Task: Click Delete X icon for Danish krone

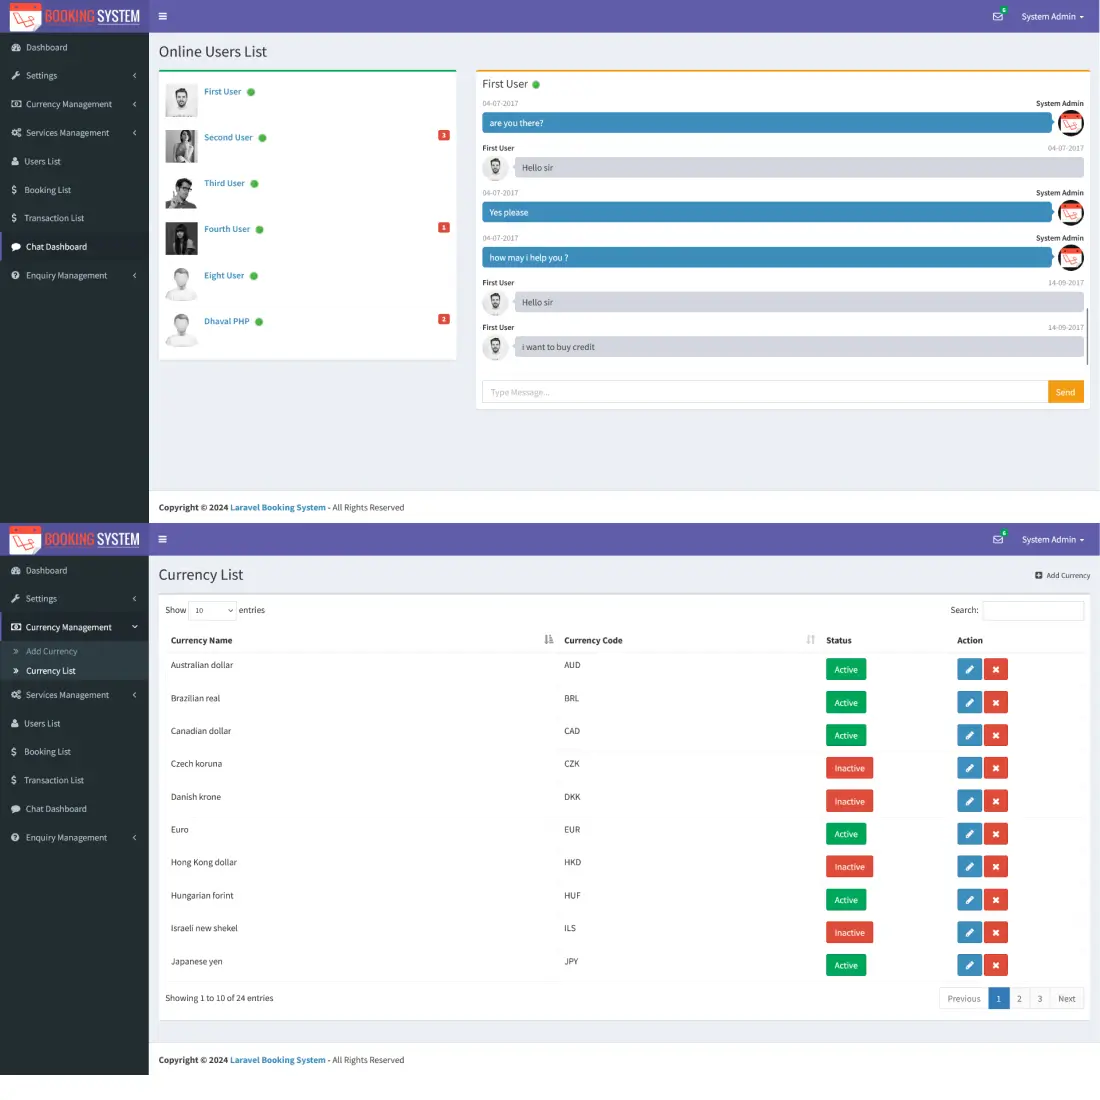Action: (995, 801)
